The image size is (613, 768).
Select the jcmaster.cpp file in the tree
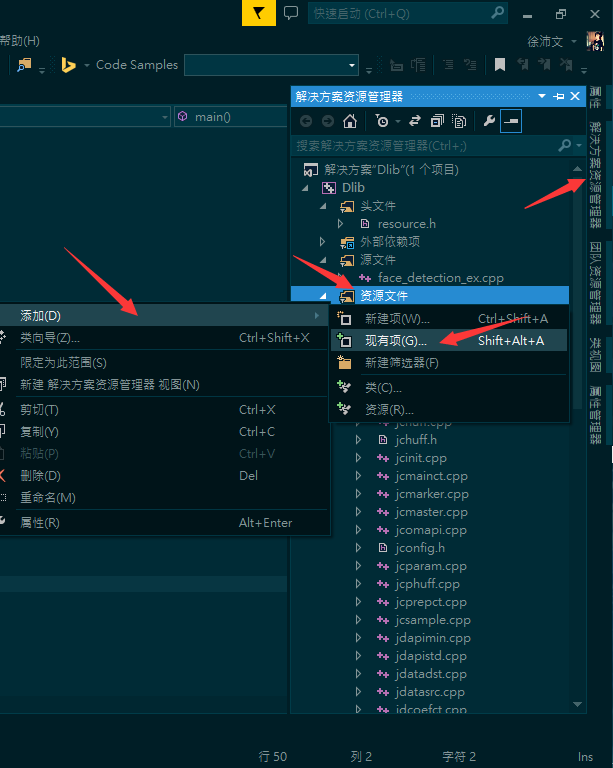431,512
